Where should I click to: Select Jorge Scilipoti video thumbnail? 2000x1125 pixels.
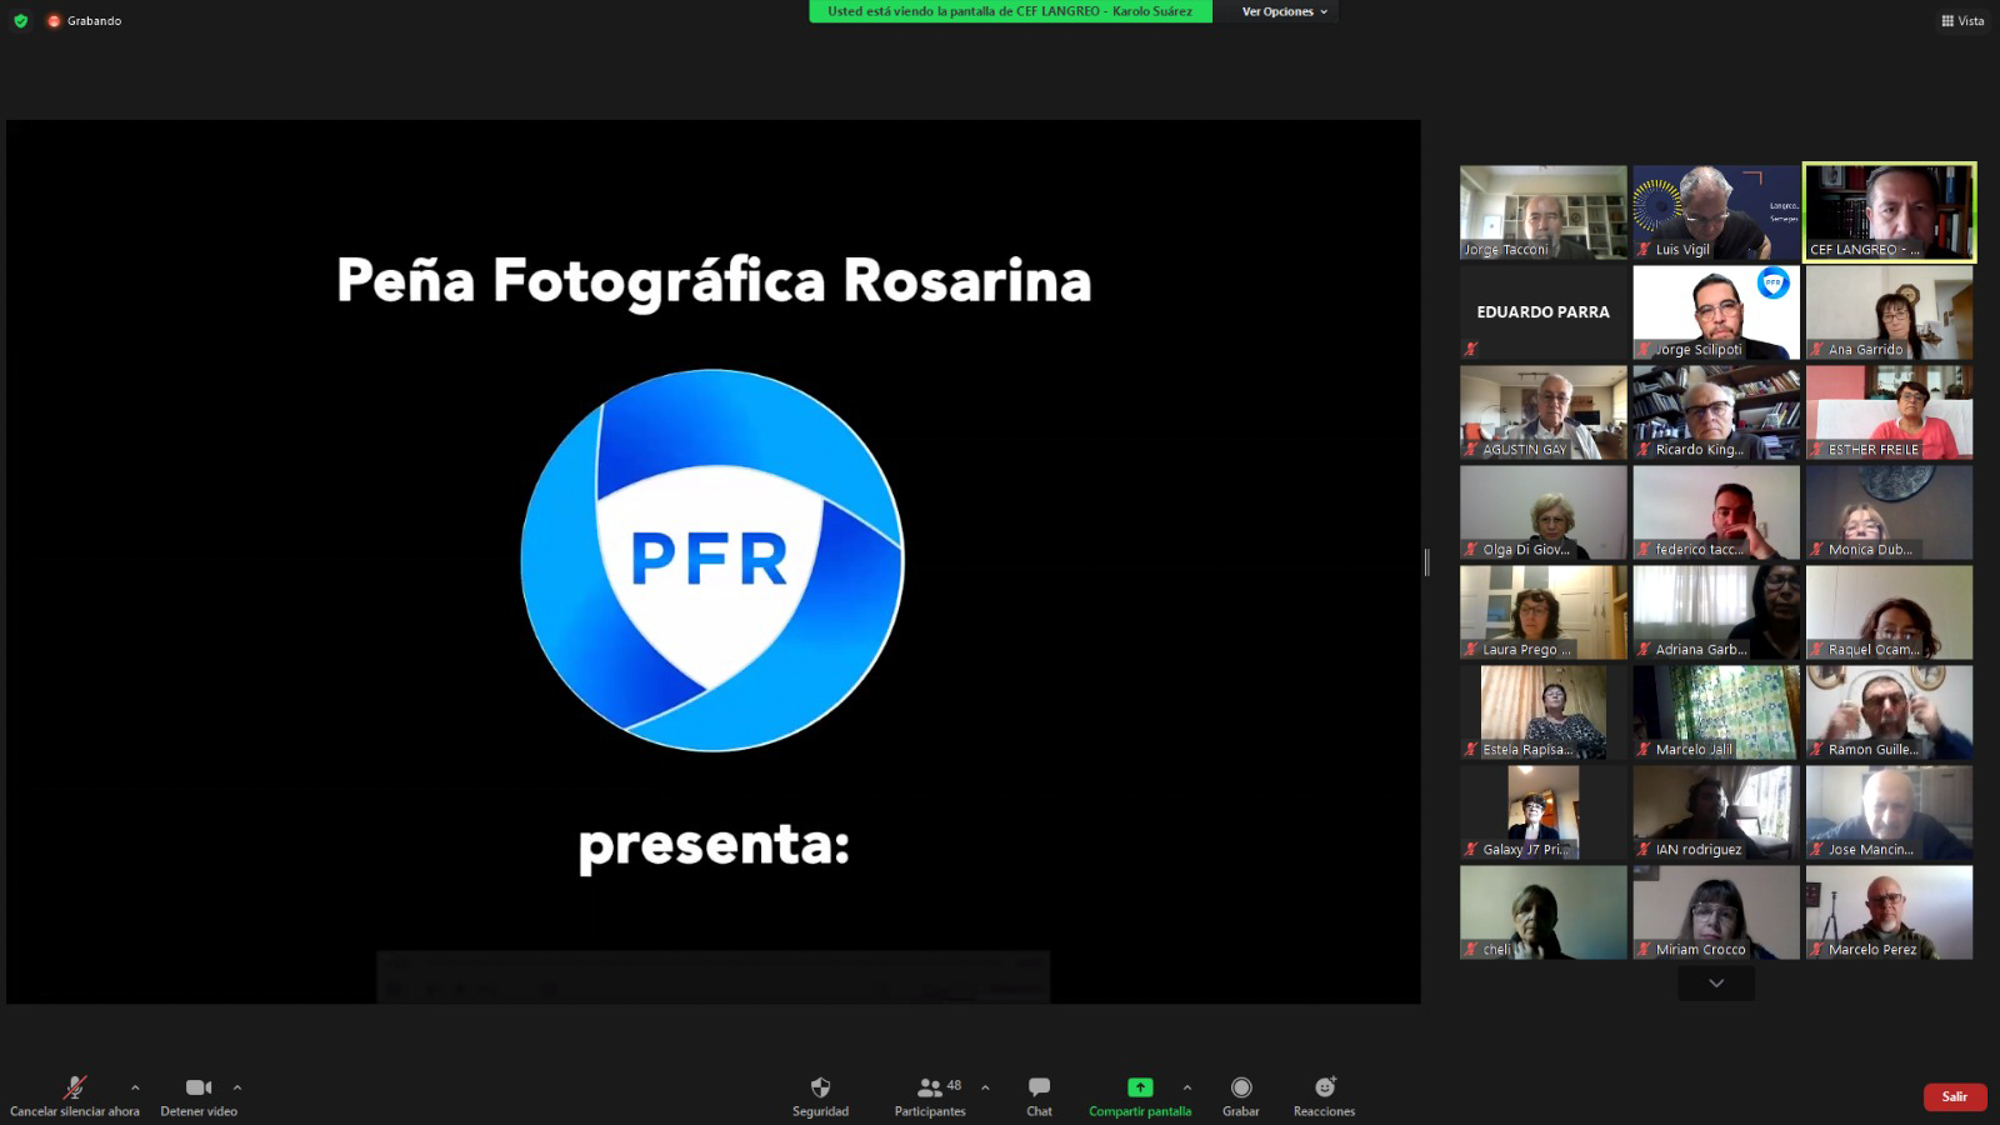[1716, 312]
